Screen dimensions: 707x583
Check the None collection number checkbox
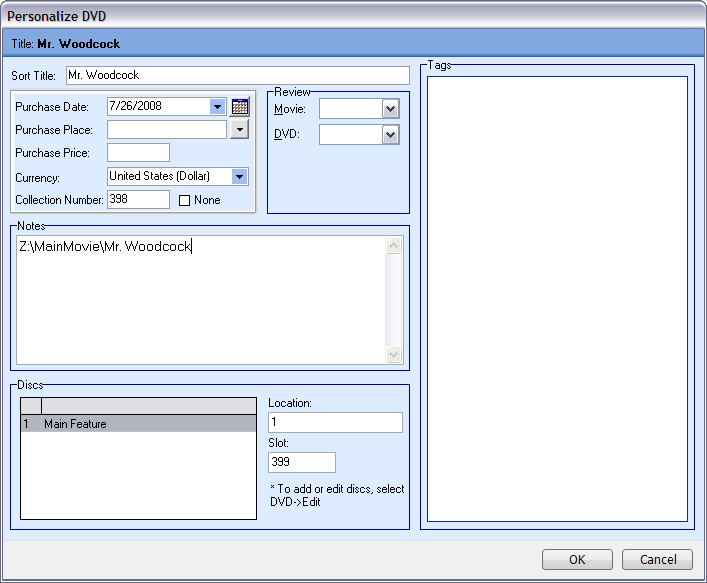tap(184, 200)
